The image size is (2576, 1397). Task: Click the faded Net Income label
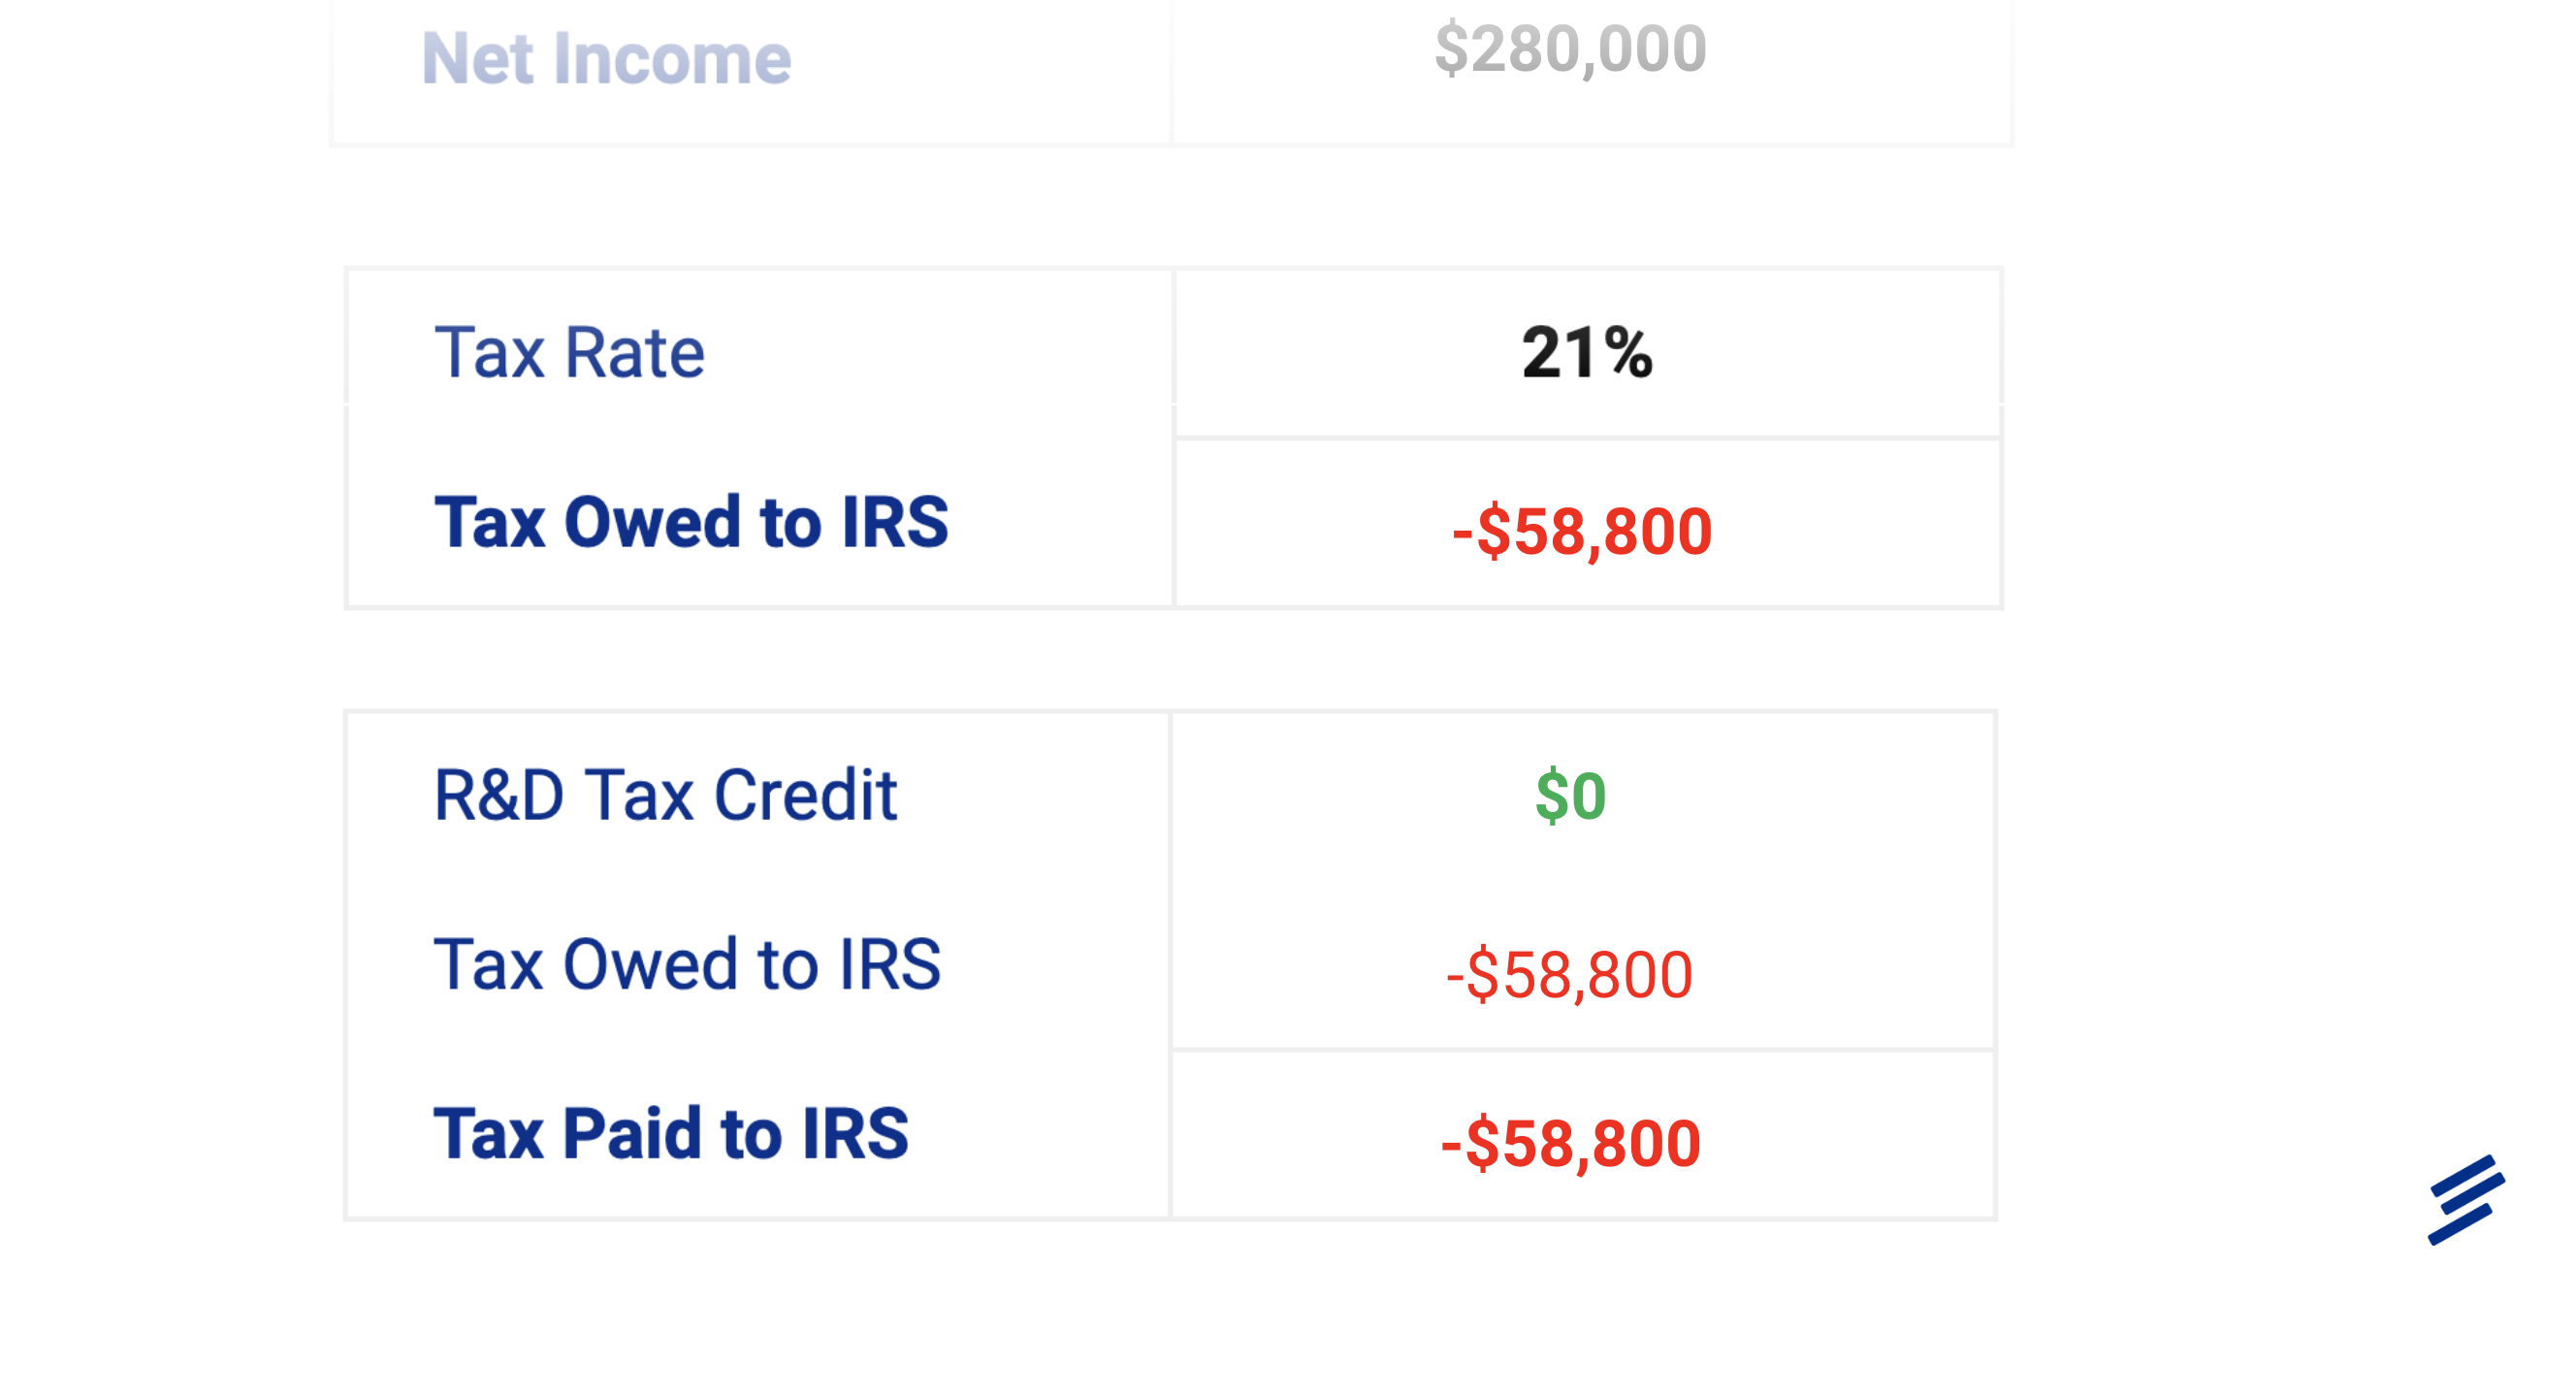tap(606, 58)
